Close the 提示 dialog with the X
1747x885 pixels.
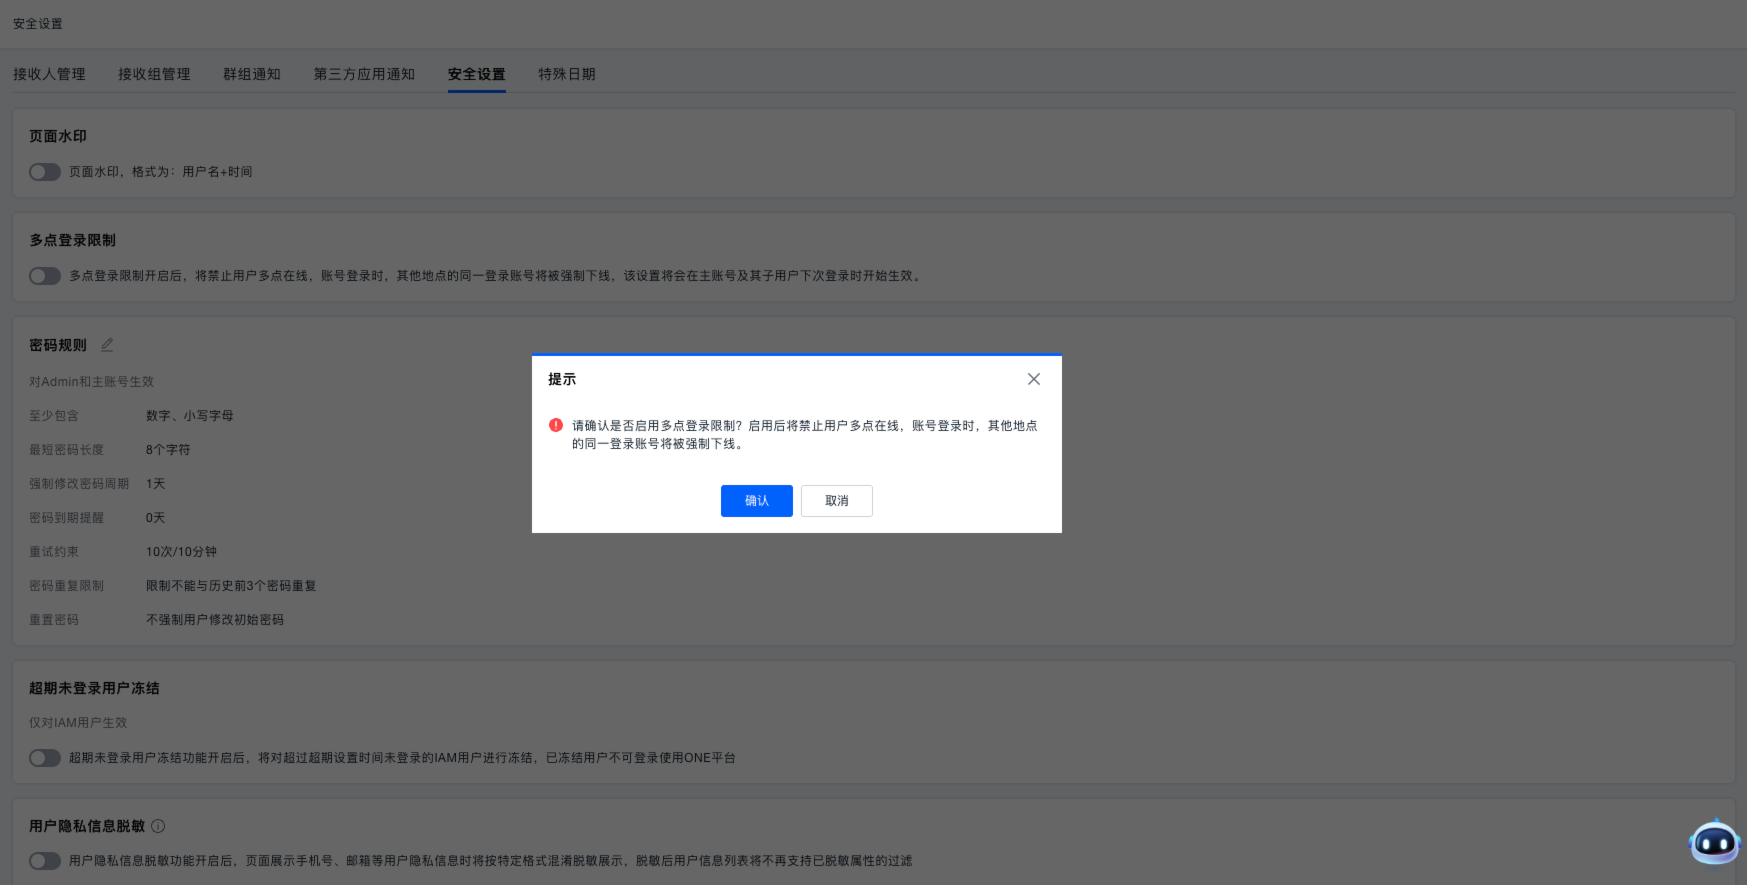point(1033,379)
